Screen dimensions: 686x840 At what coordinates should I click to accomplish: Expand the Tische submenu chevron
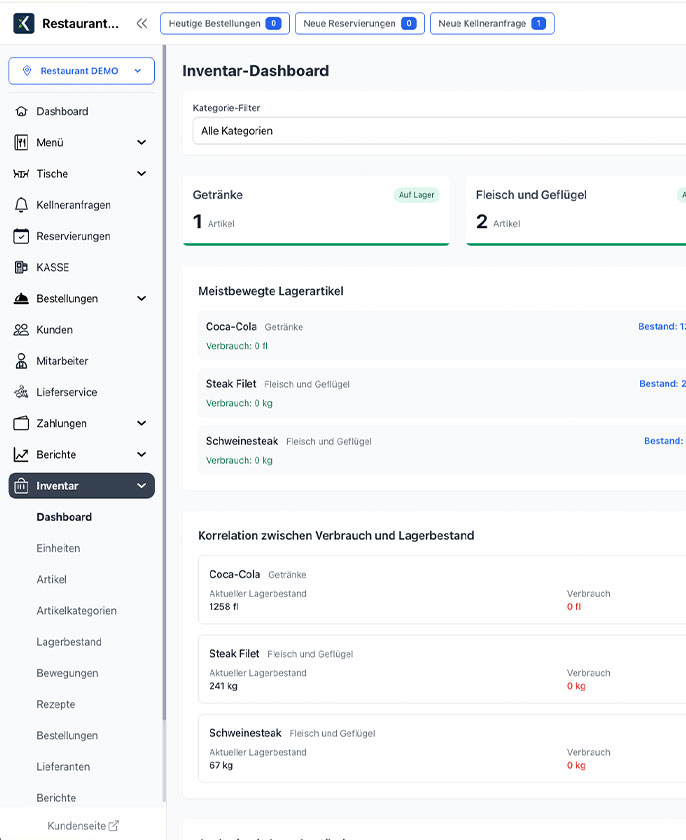coord(141,174)
